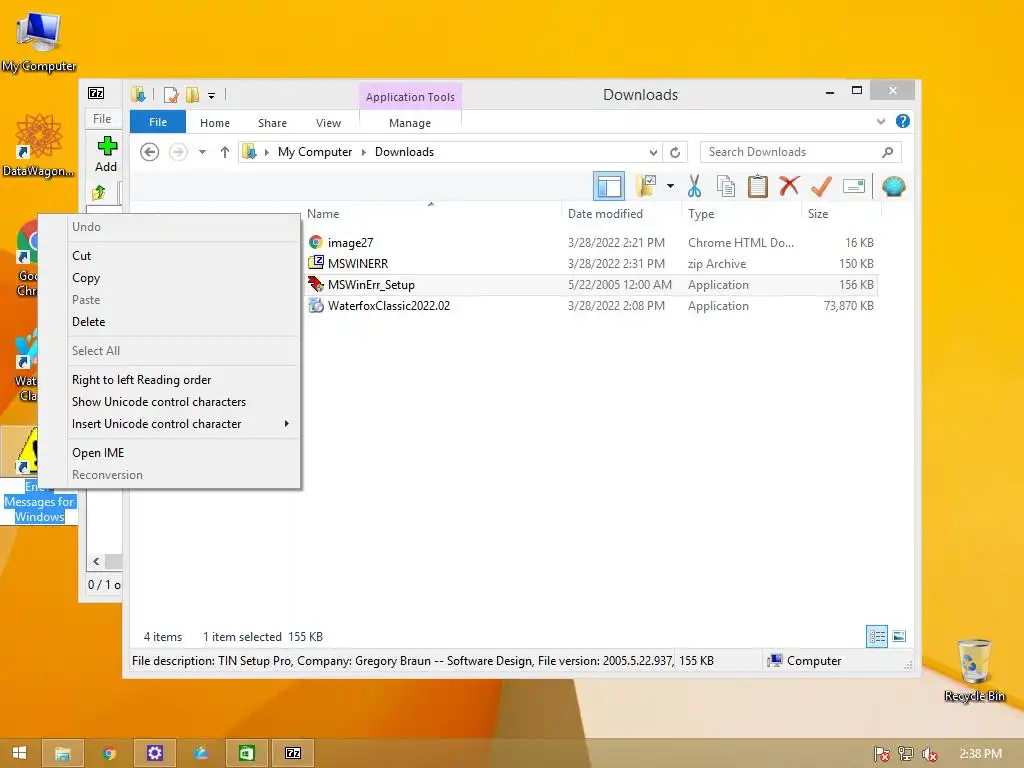Click the Application Tools contextual tab header
1024x768 pixels.
pos(410,97)
